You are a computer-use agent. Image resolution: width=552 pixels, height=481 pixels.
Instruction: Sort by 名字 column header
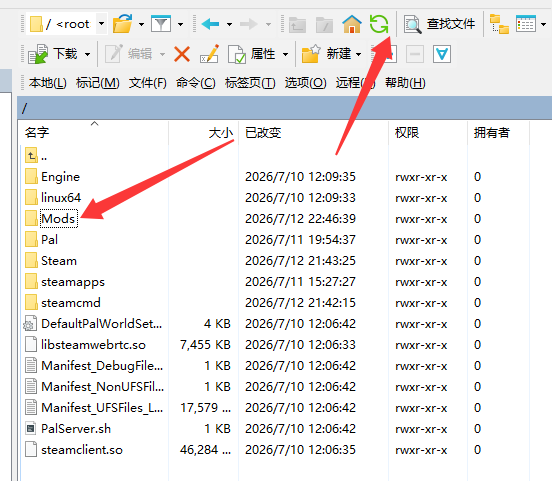click(x=93, y=133)
